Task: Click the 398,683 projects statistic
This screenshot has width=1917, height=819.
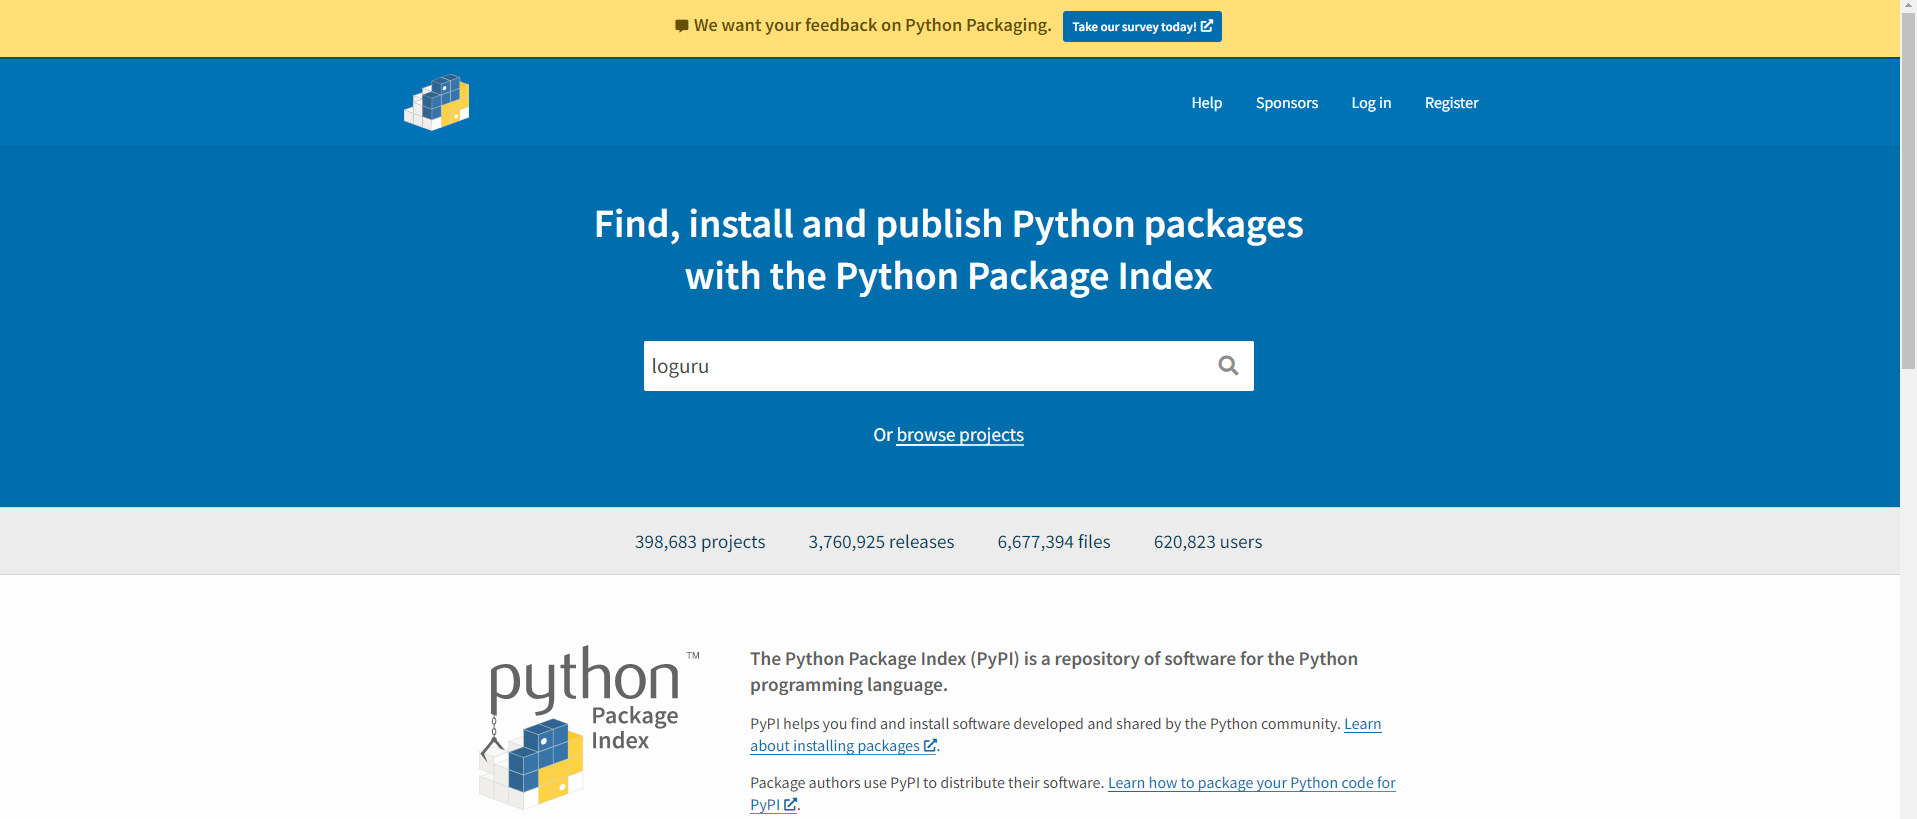Action: tap(700, 542)
